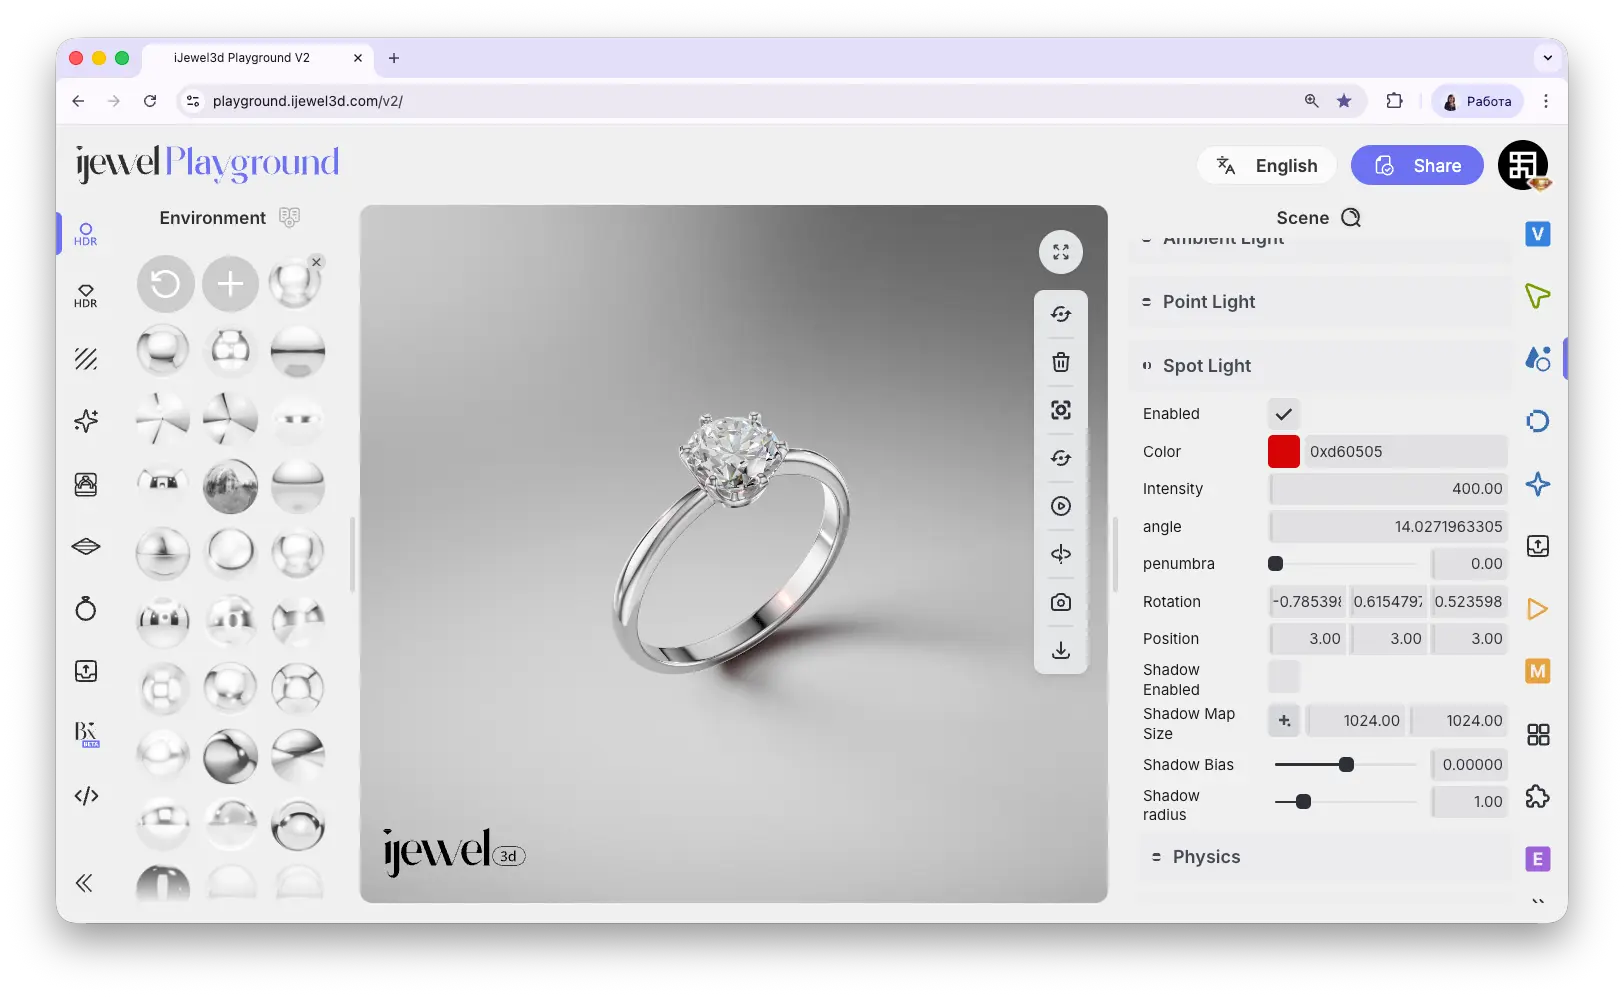Open the English language selector
This screenshot has height=997, width=1624.
tap(1267, 166)
